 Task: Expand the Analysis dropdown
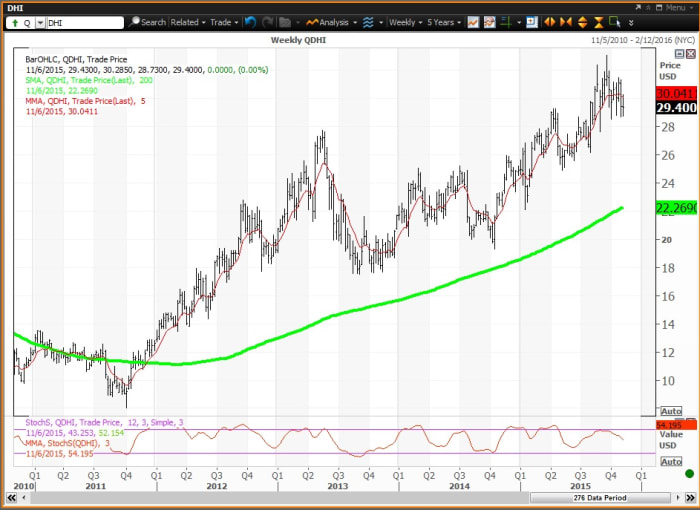coord(331,22)
